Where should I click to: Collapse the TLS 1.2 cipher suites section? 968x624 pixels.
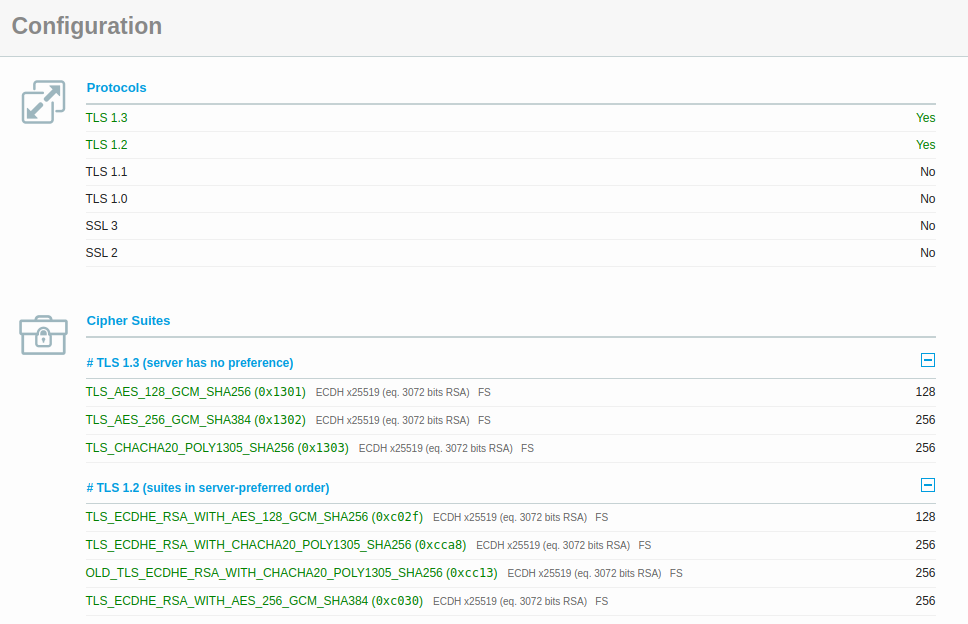(x=927, y=486)
